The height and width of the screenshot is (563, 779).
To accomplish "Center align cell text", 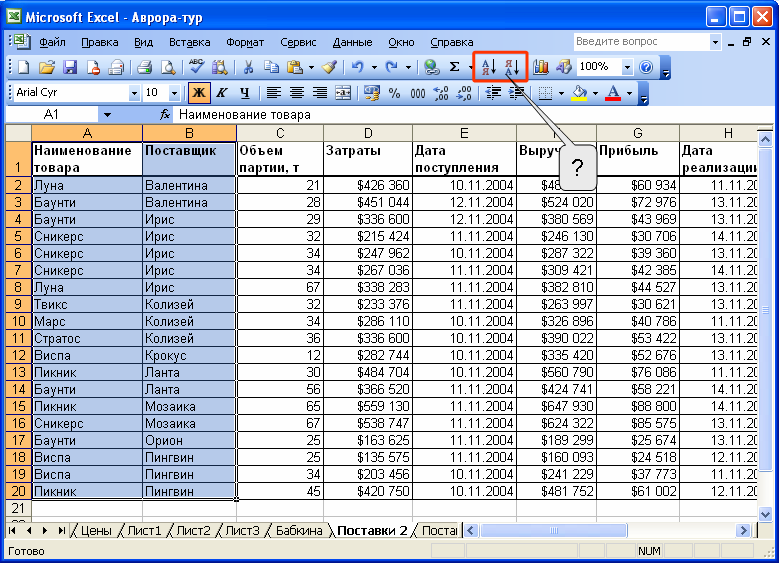I will (x=297, y=93).
